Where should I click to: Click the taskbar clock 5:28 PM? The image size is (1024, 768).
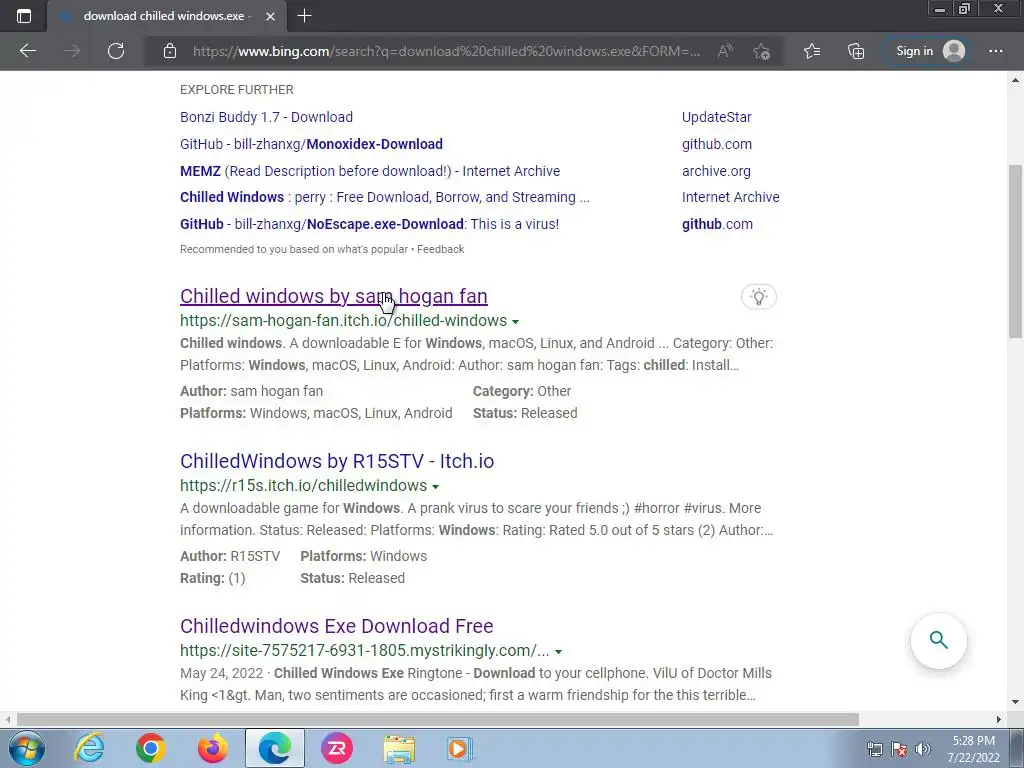click(974, 741)
